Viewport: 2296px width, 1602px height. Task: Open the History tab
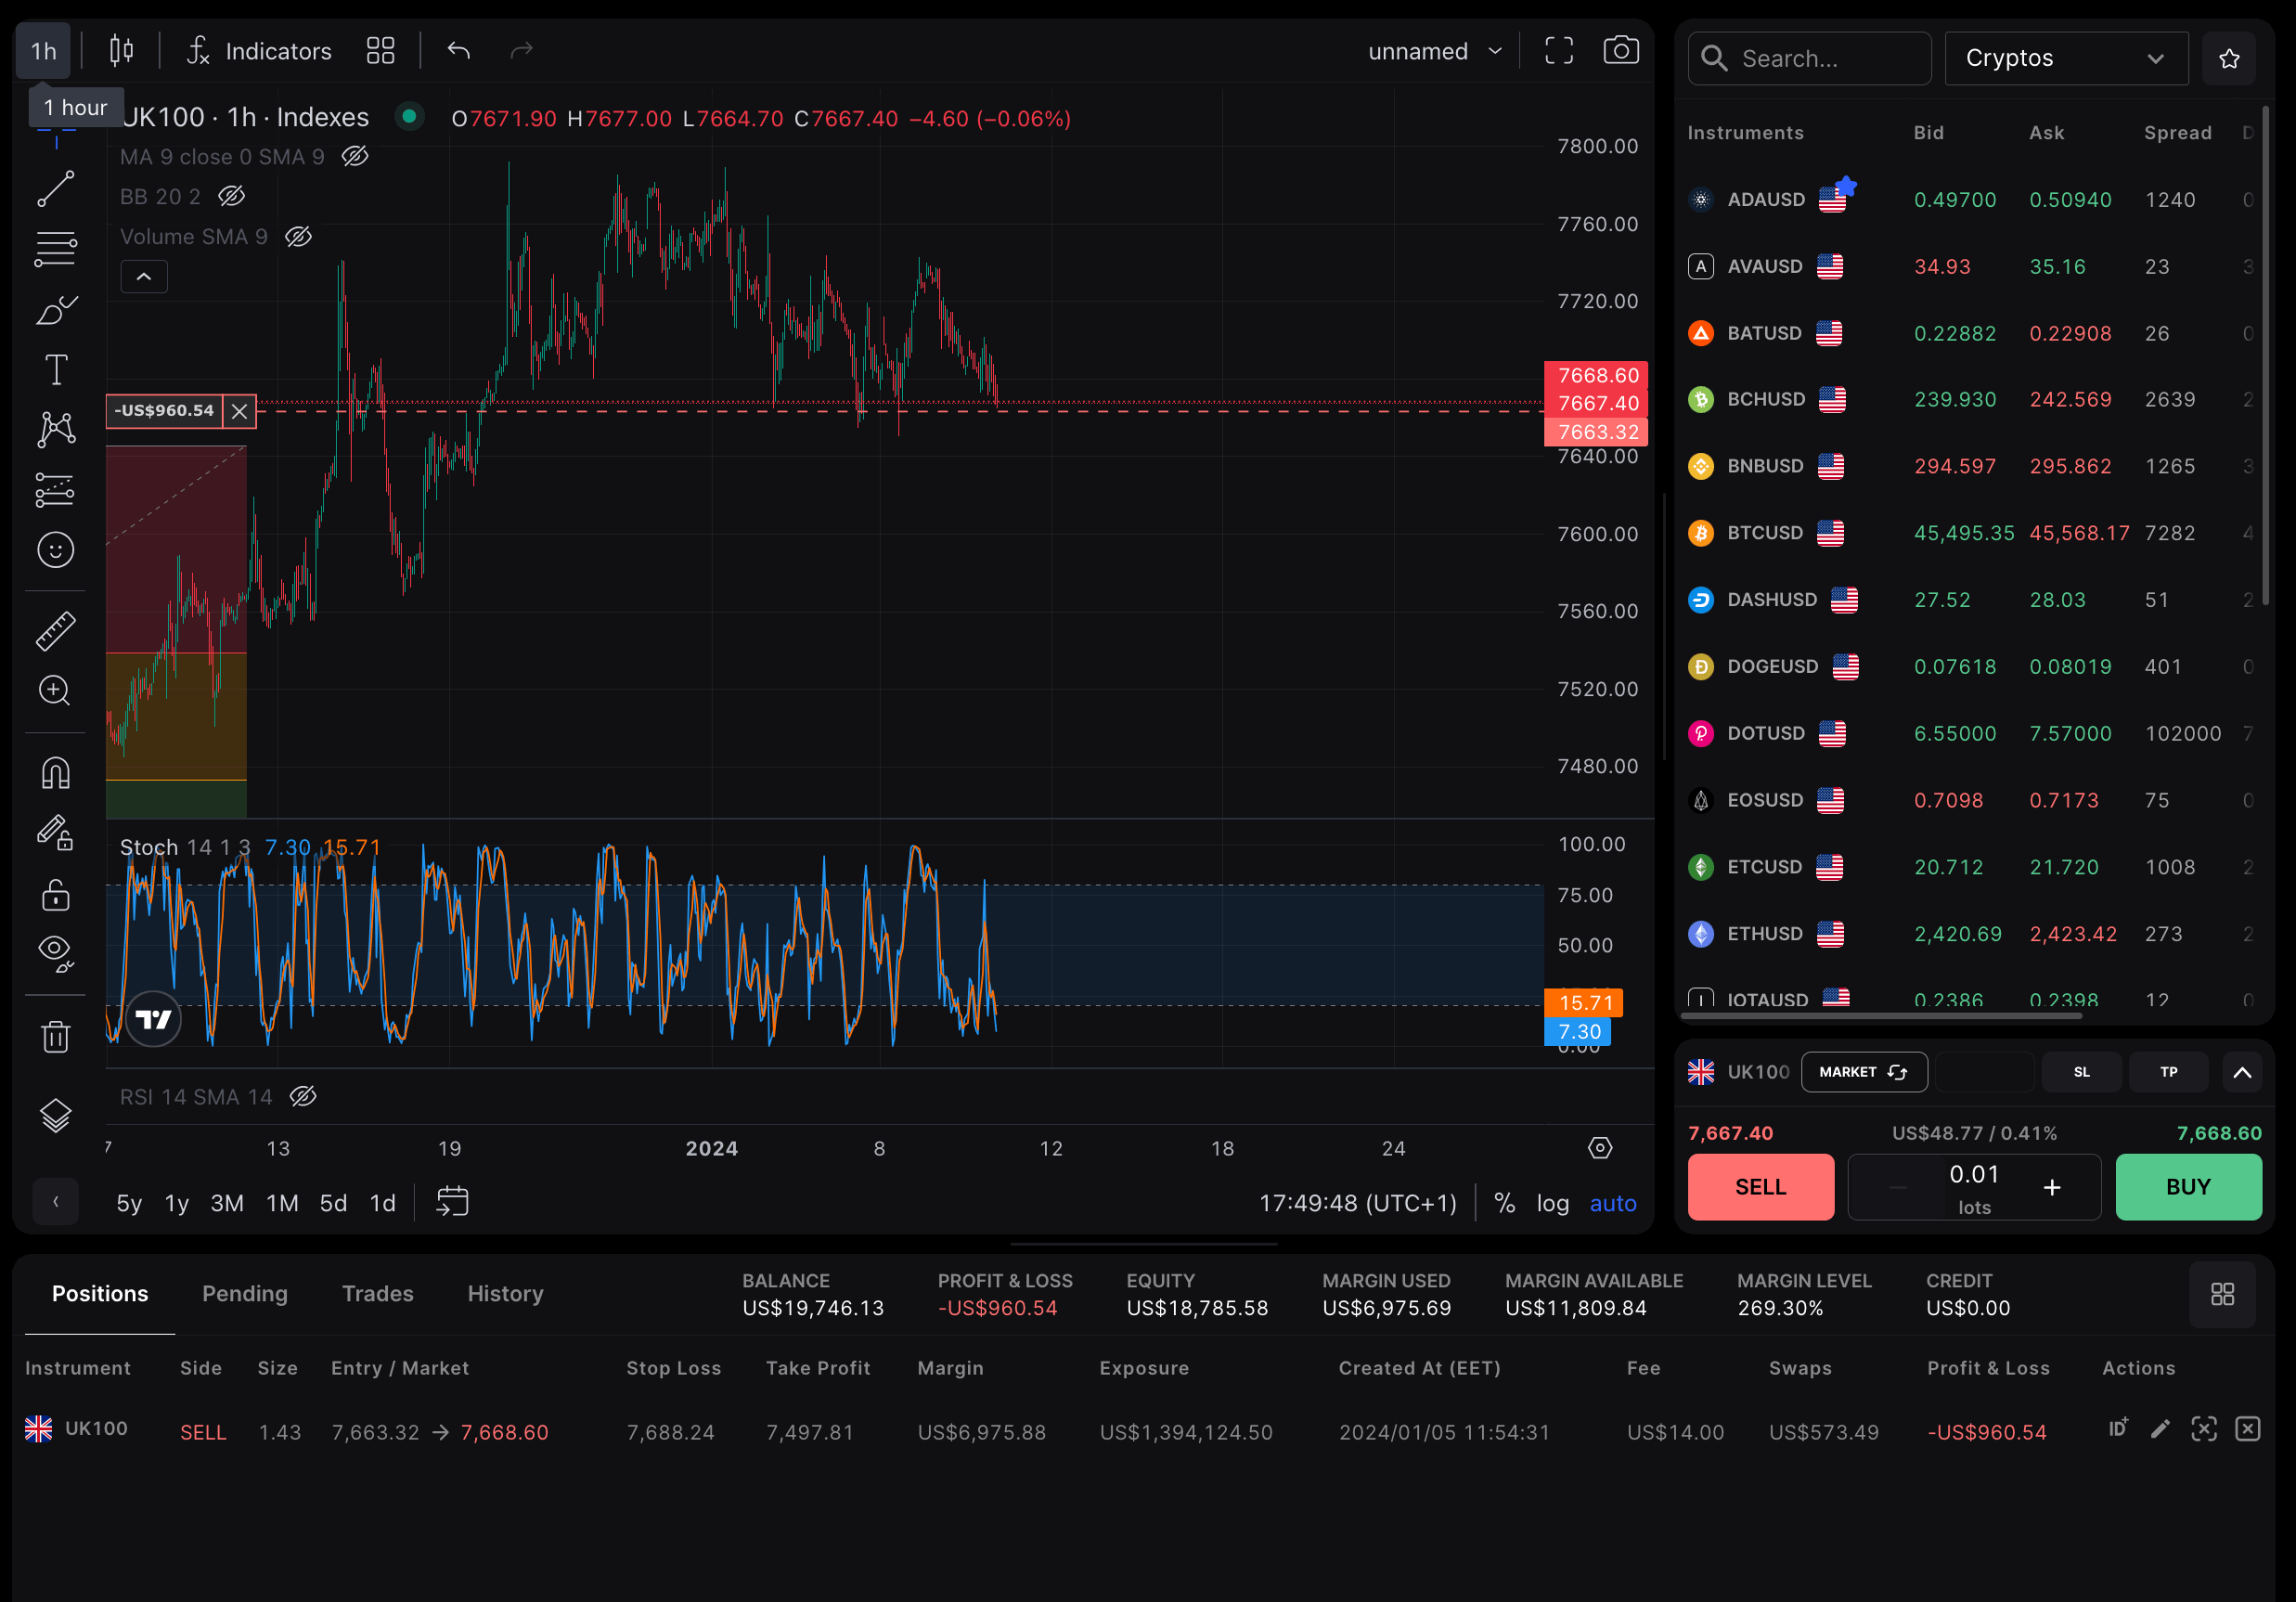505,1293
